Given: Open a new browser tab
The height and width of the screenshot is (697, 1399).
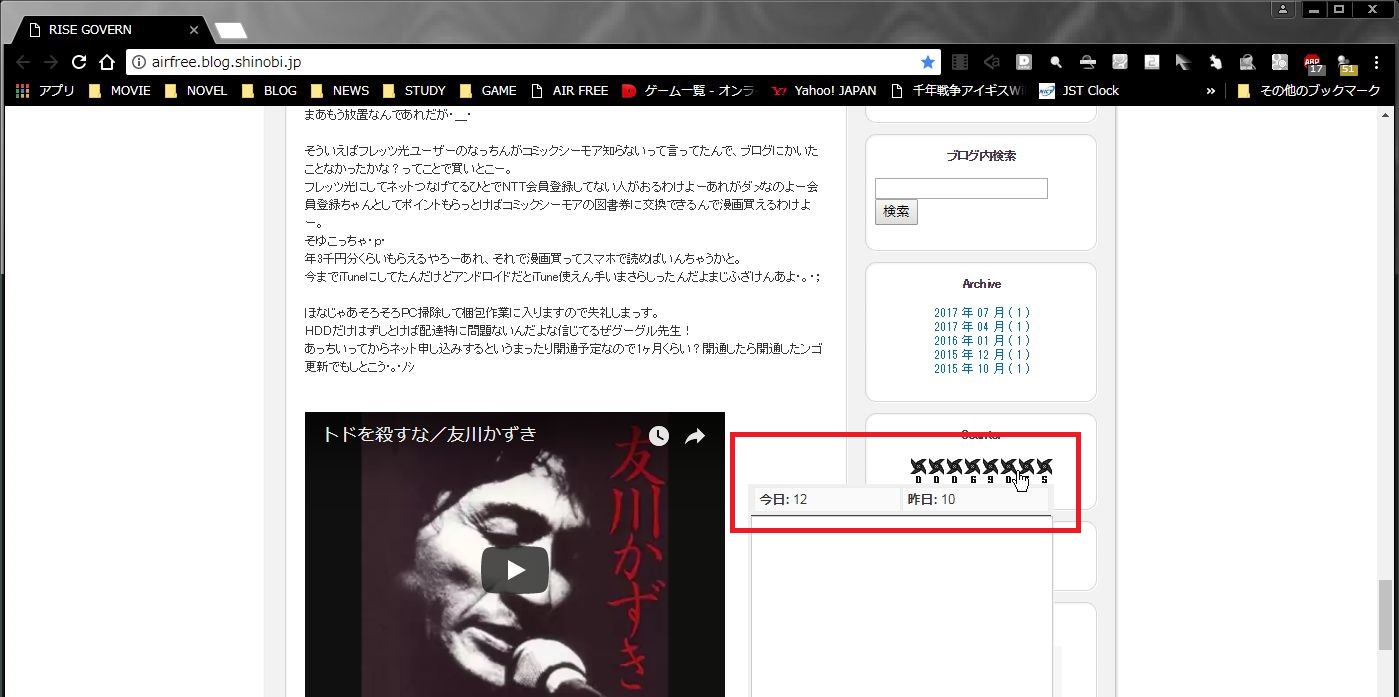Looking at the screenshot, I should click(230, 30).
